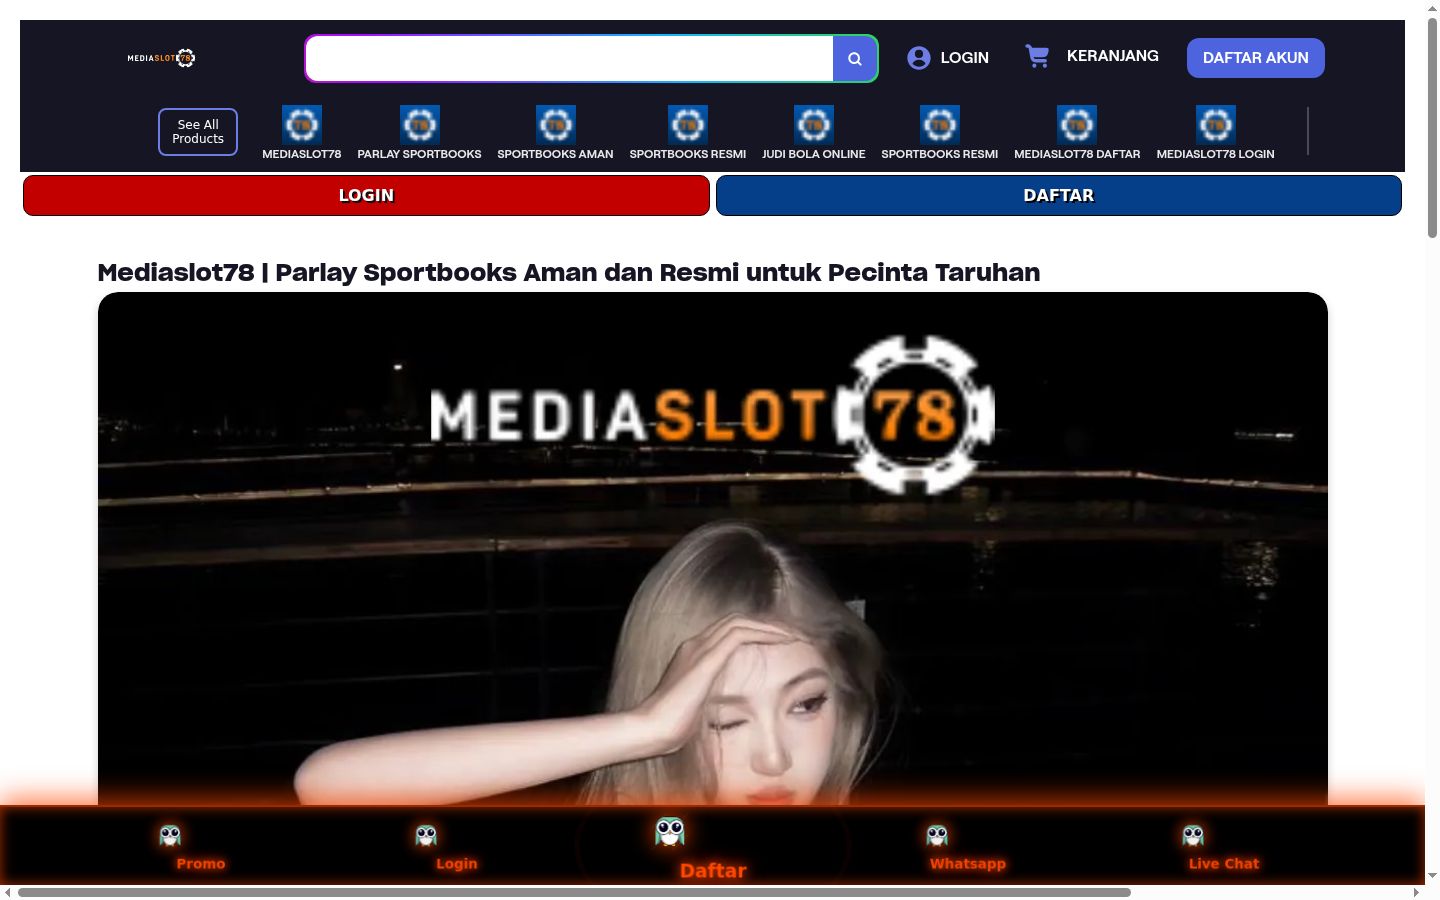Click the See All Products button
The image size is (1440, 900).
198,132
